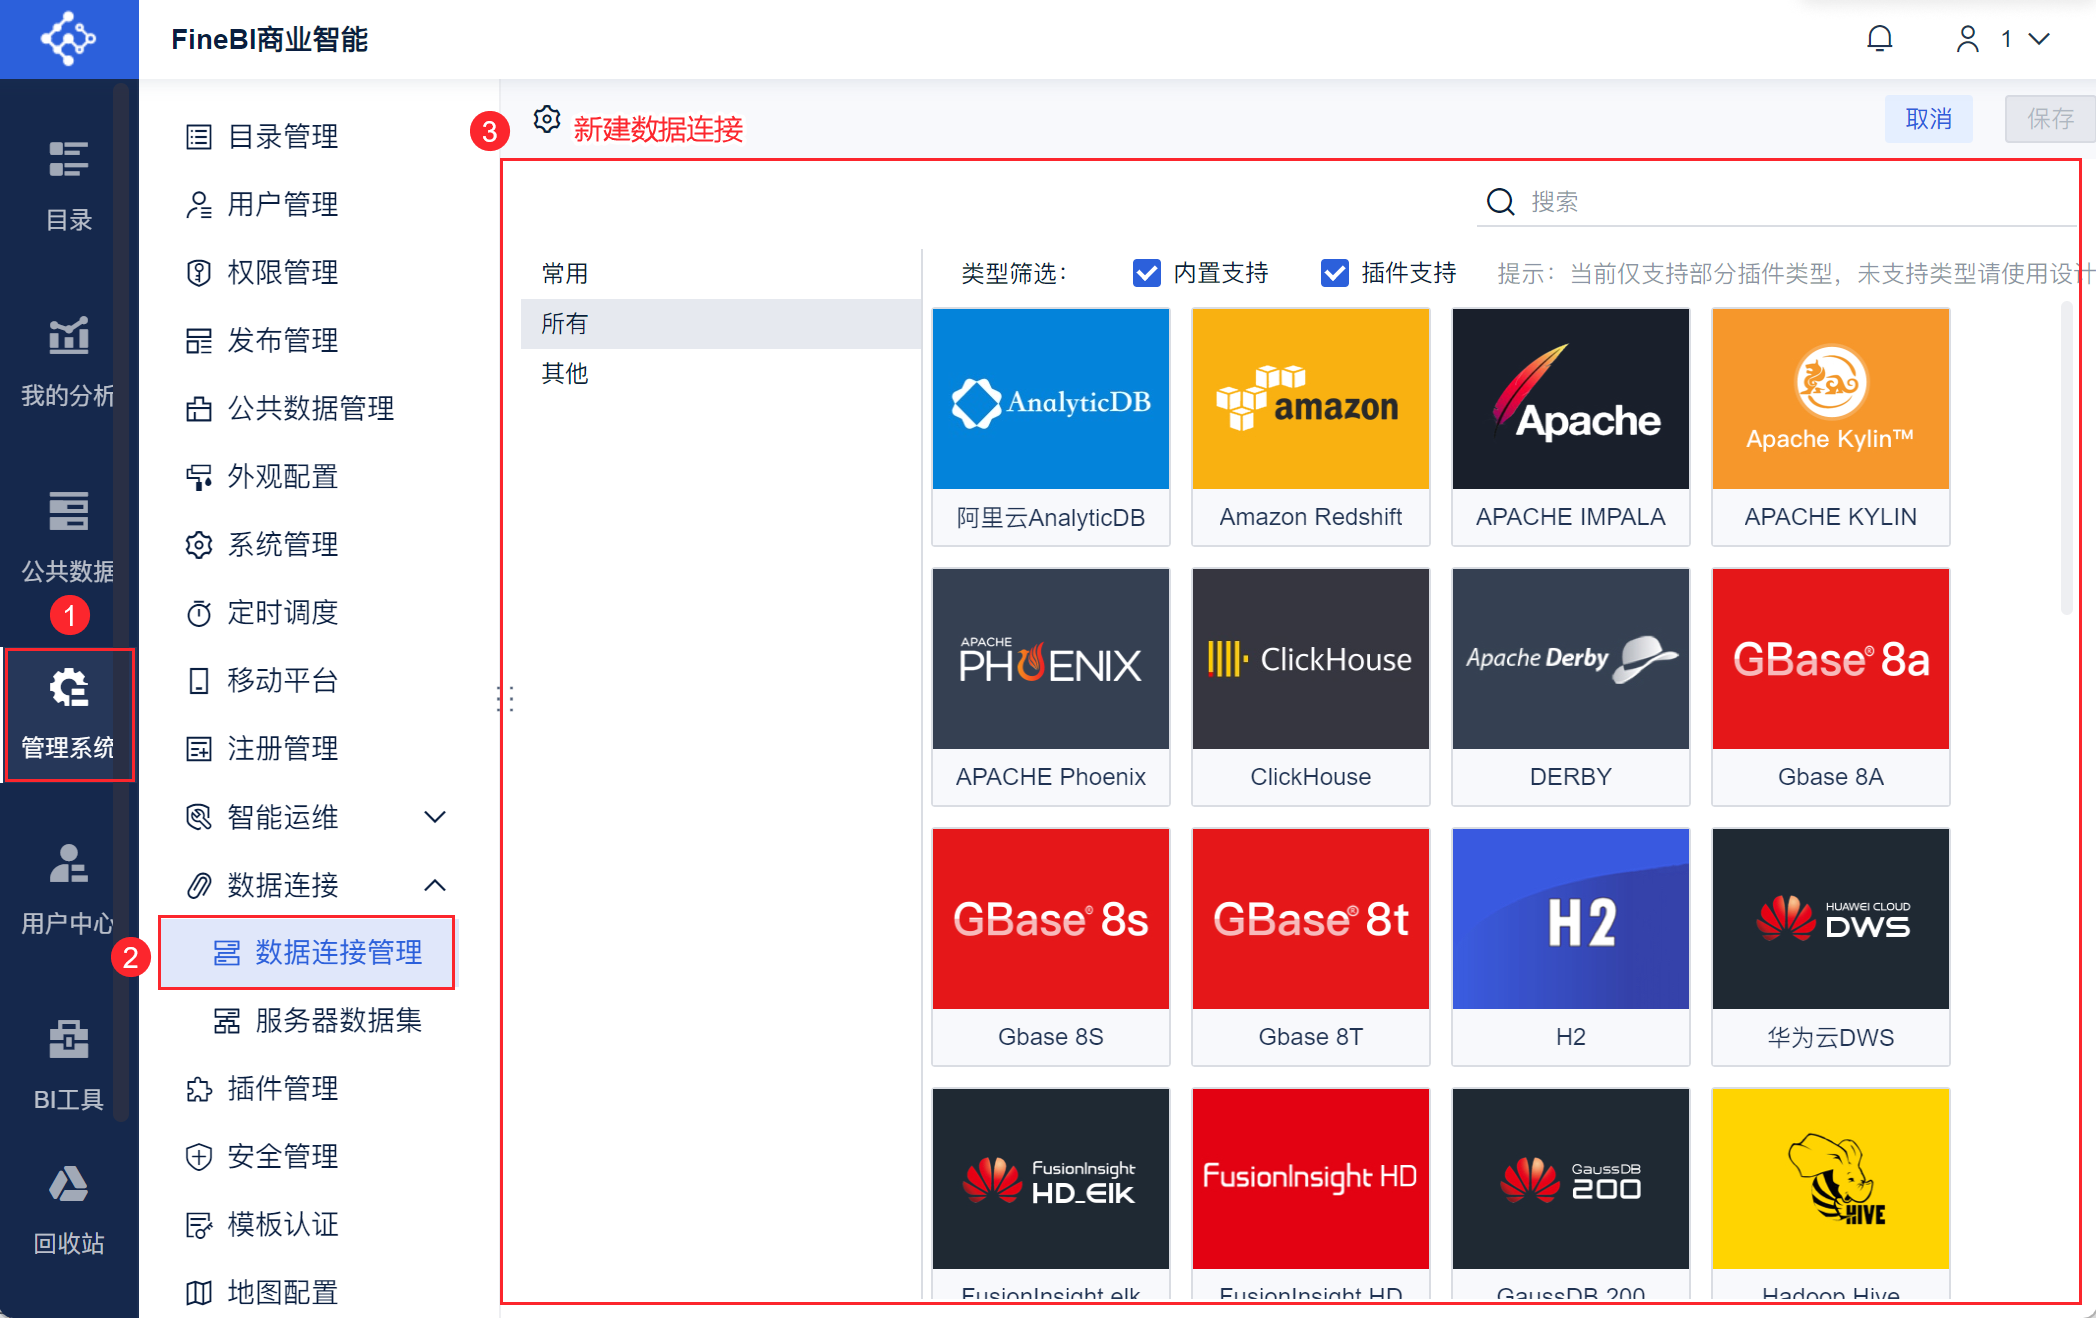Switch to the 其他 category tab

(563, 374)
